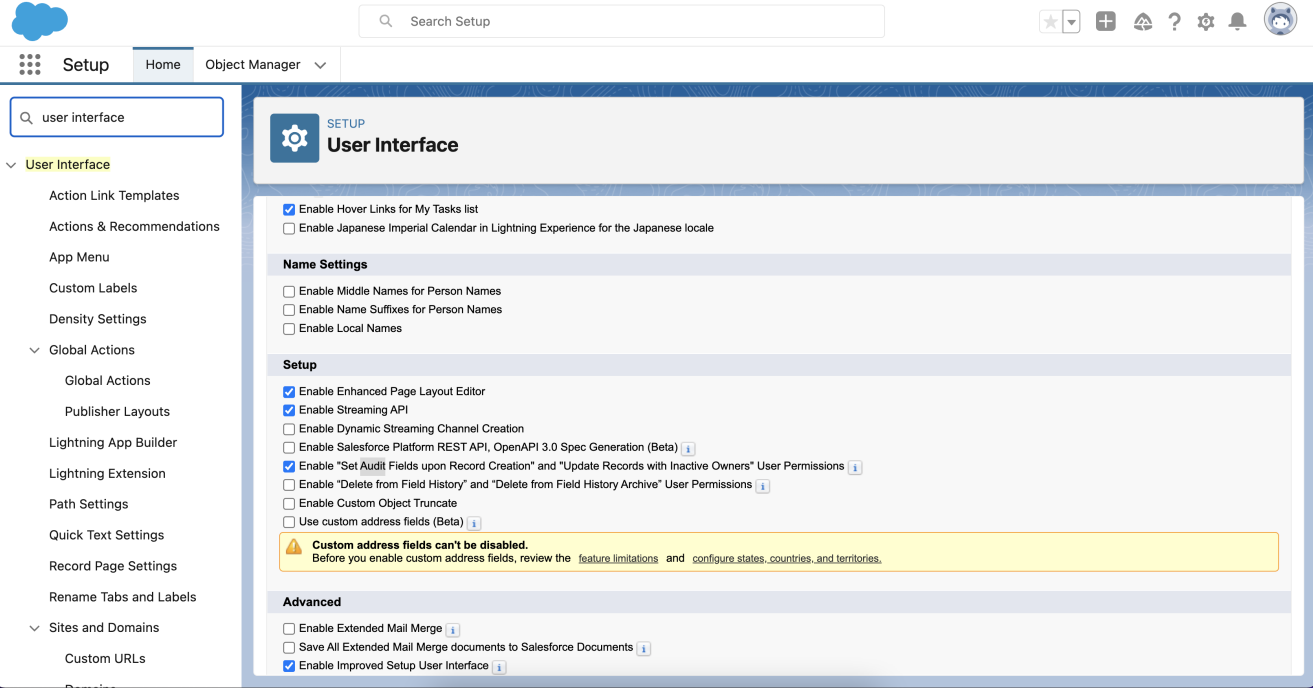The height and width of the screenshot is (688, 1313).
Task: Open the Setup gear menu icon
Action: tap(1206, 21)
